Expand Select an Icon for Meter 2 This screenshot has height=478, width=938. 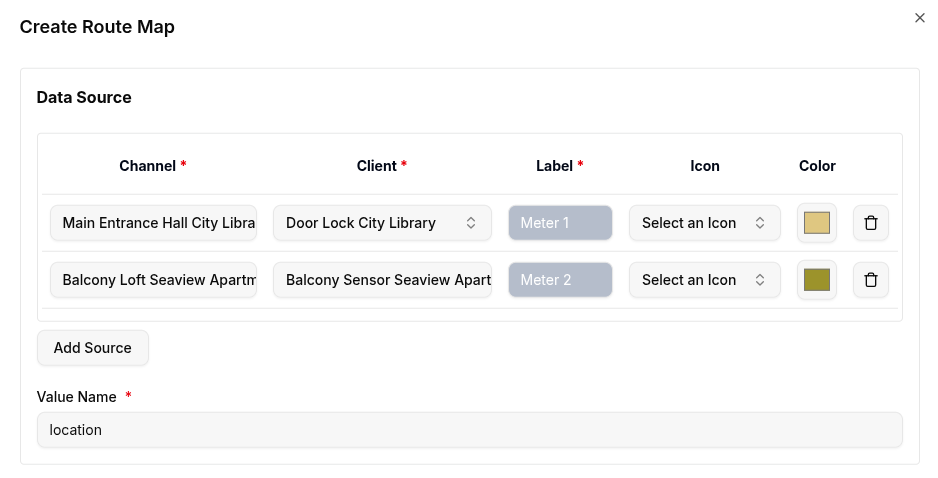pos(704,280)
